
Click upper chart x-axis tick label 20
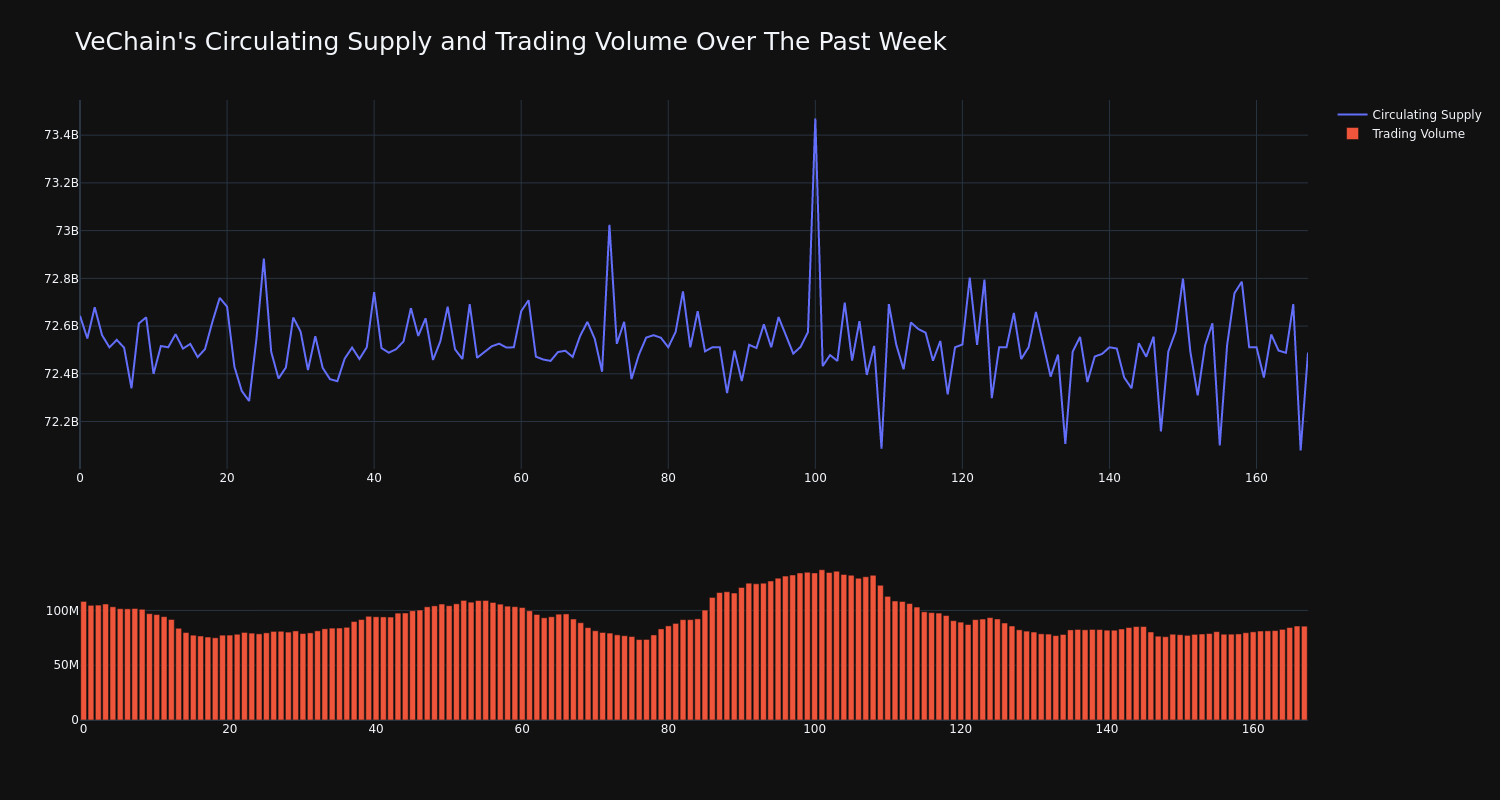click(227, 478)
